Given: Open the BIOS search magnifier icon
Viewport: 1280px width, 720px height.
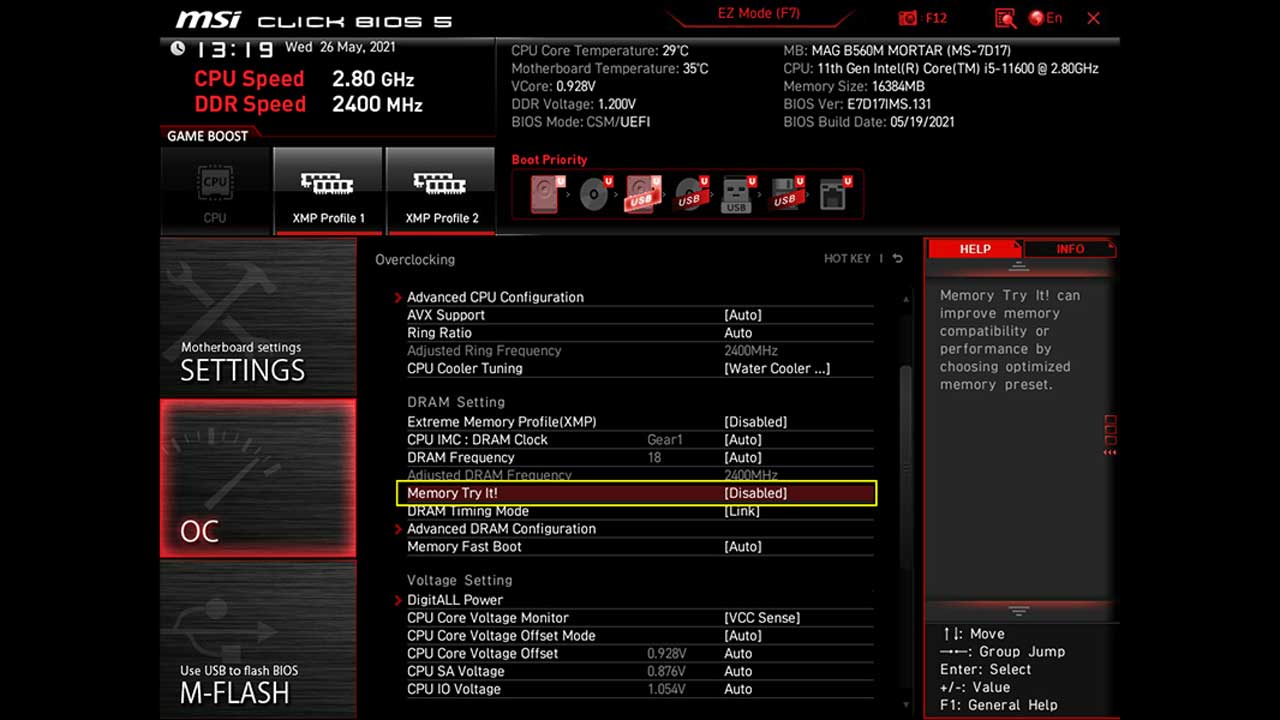Looking at the screenshot, I should click(1005, 18).
